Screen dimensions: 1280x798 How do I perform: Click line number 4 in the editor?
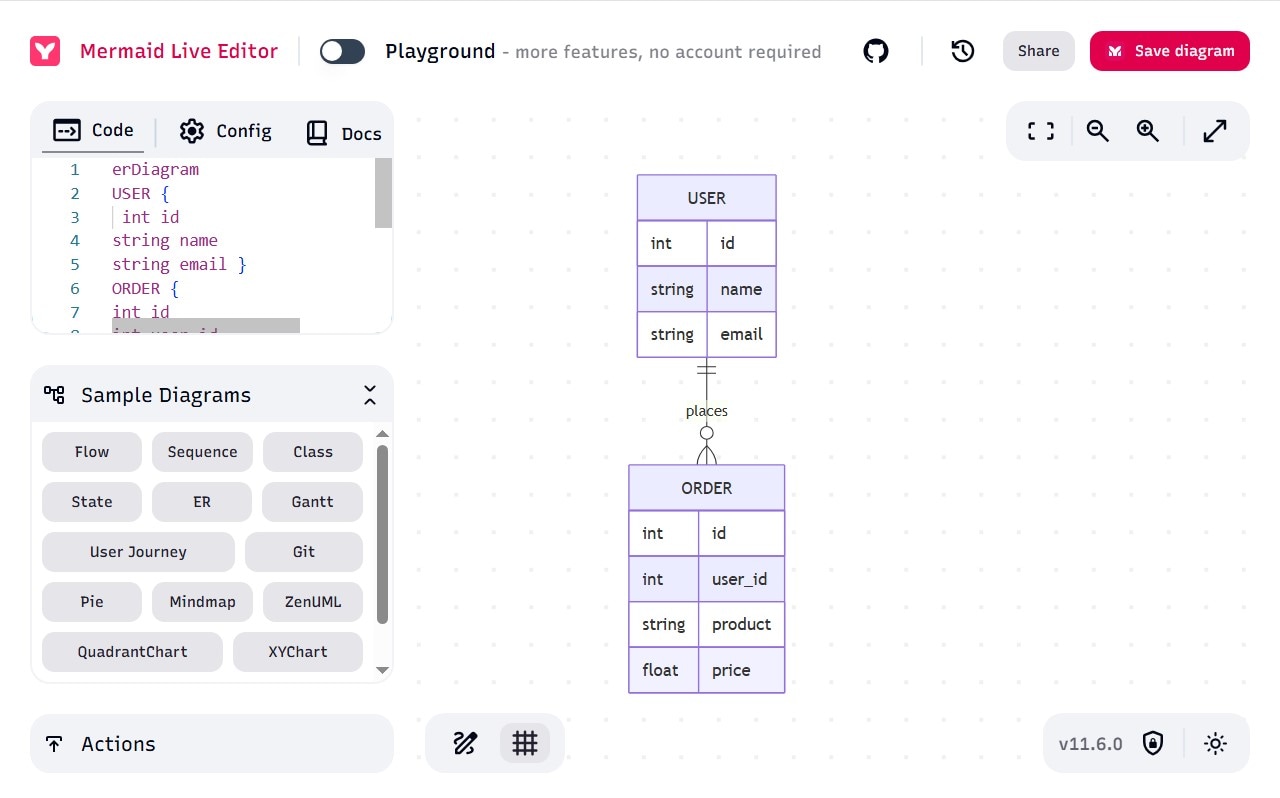(x=75, y=240)
